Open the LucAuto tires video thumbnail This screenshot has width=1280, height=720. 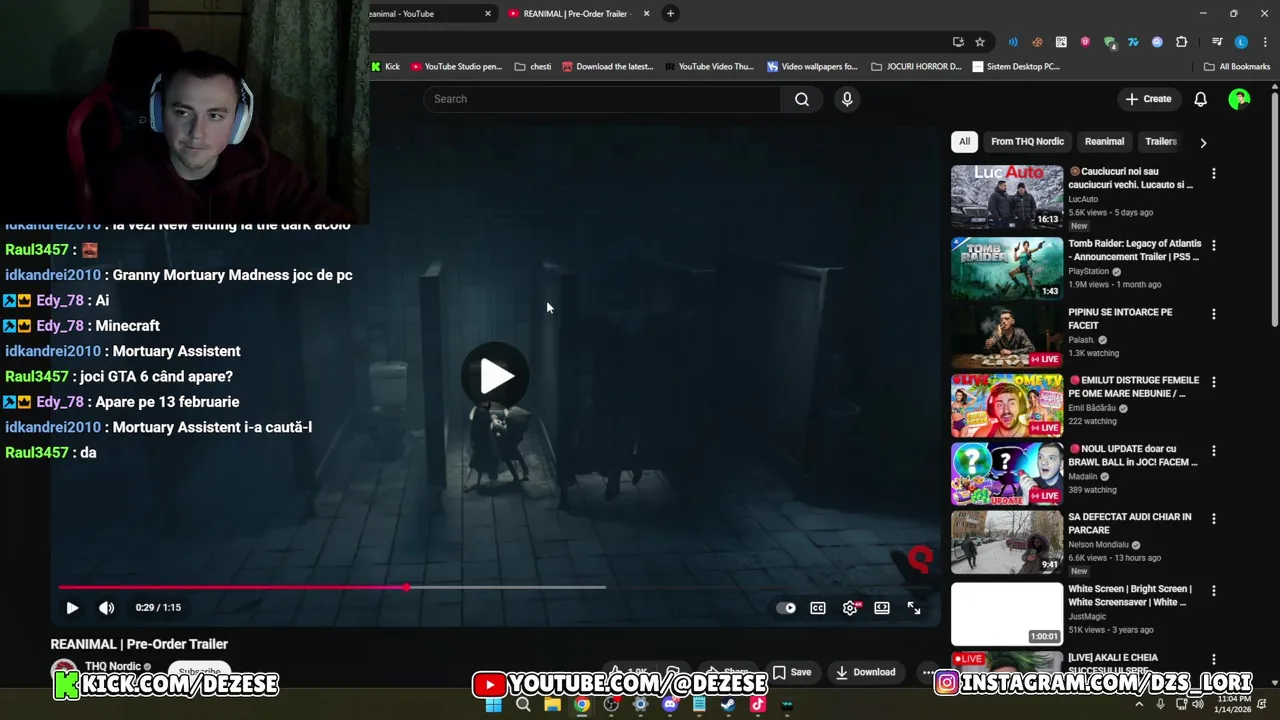(1007, 197)
